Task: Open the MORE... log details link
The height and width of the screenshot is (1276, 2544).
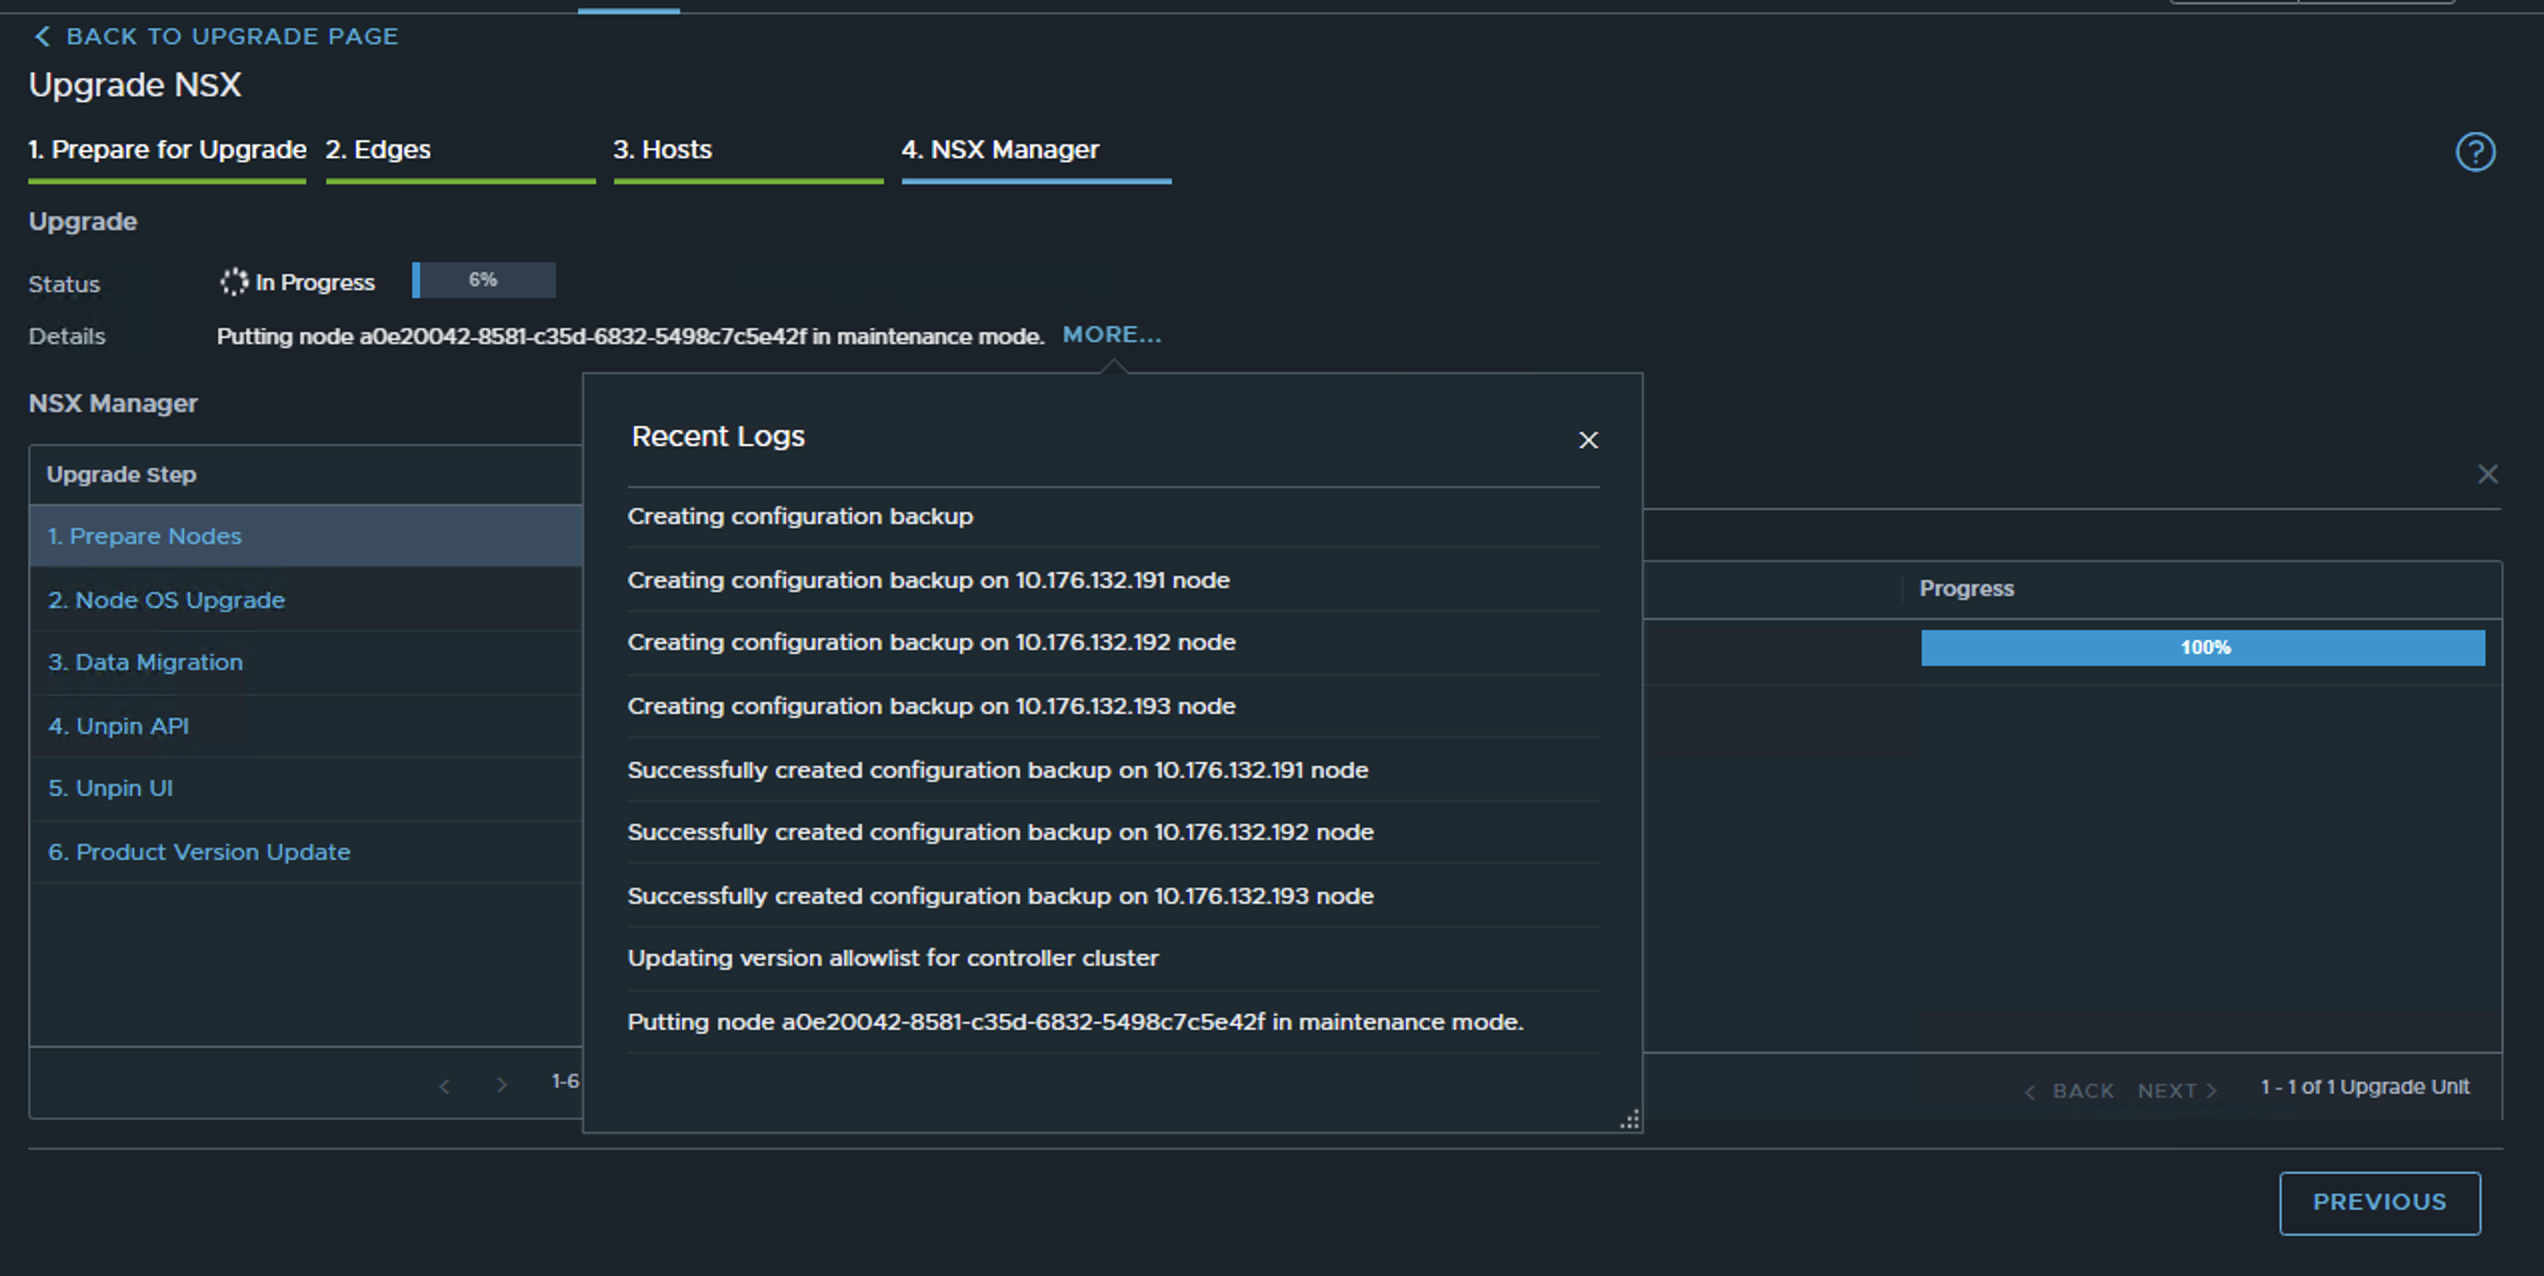Action: [1111, 335]
